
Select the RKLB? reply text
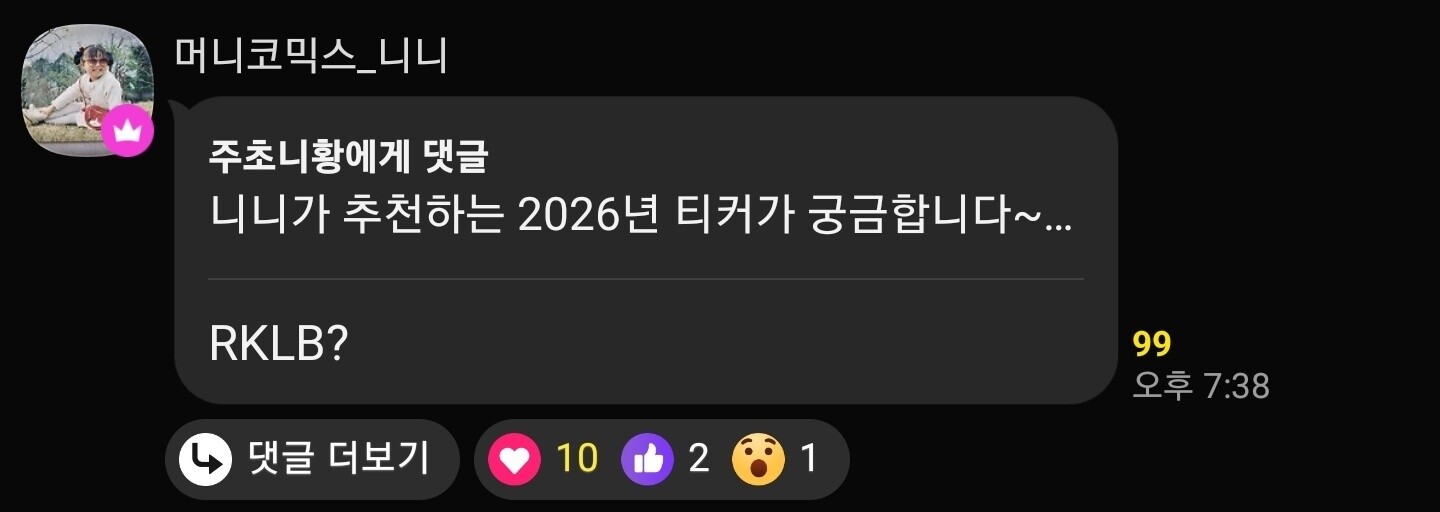click(x=278, y=345)
